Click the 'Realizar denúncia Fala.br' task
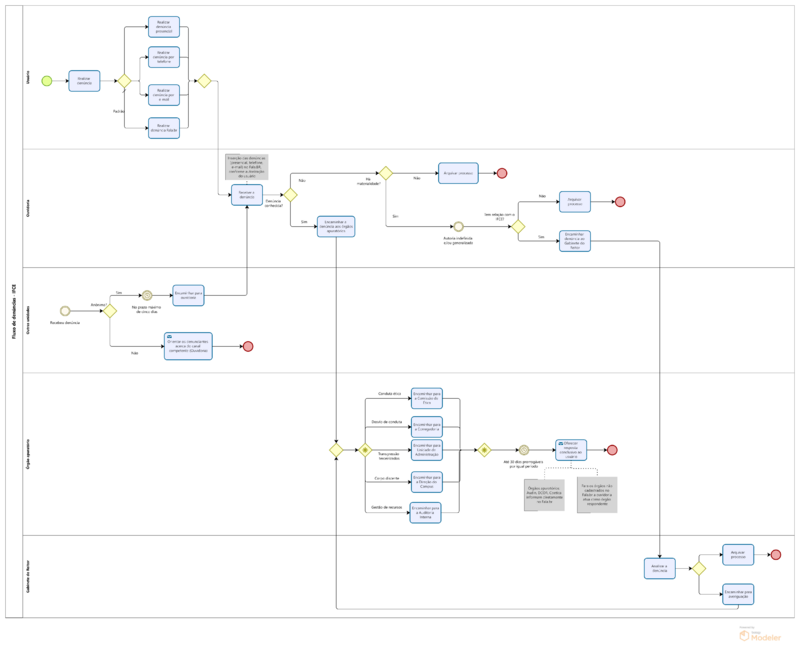The width and height of the screenshot is (800, 668). click(164, 127)
